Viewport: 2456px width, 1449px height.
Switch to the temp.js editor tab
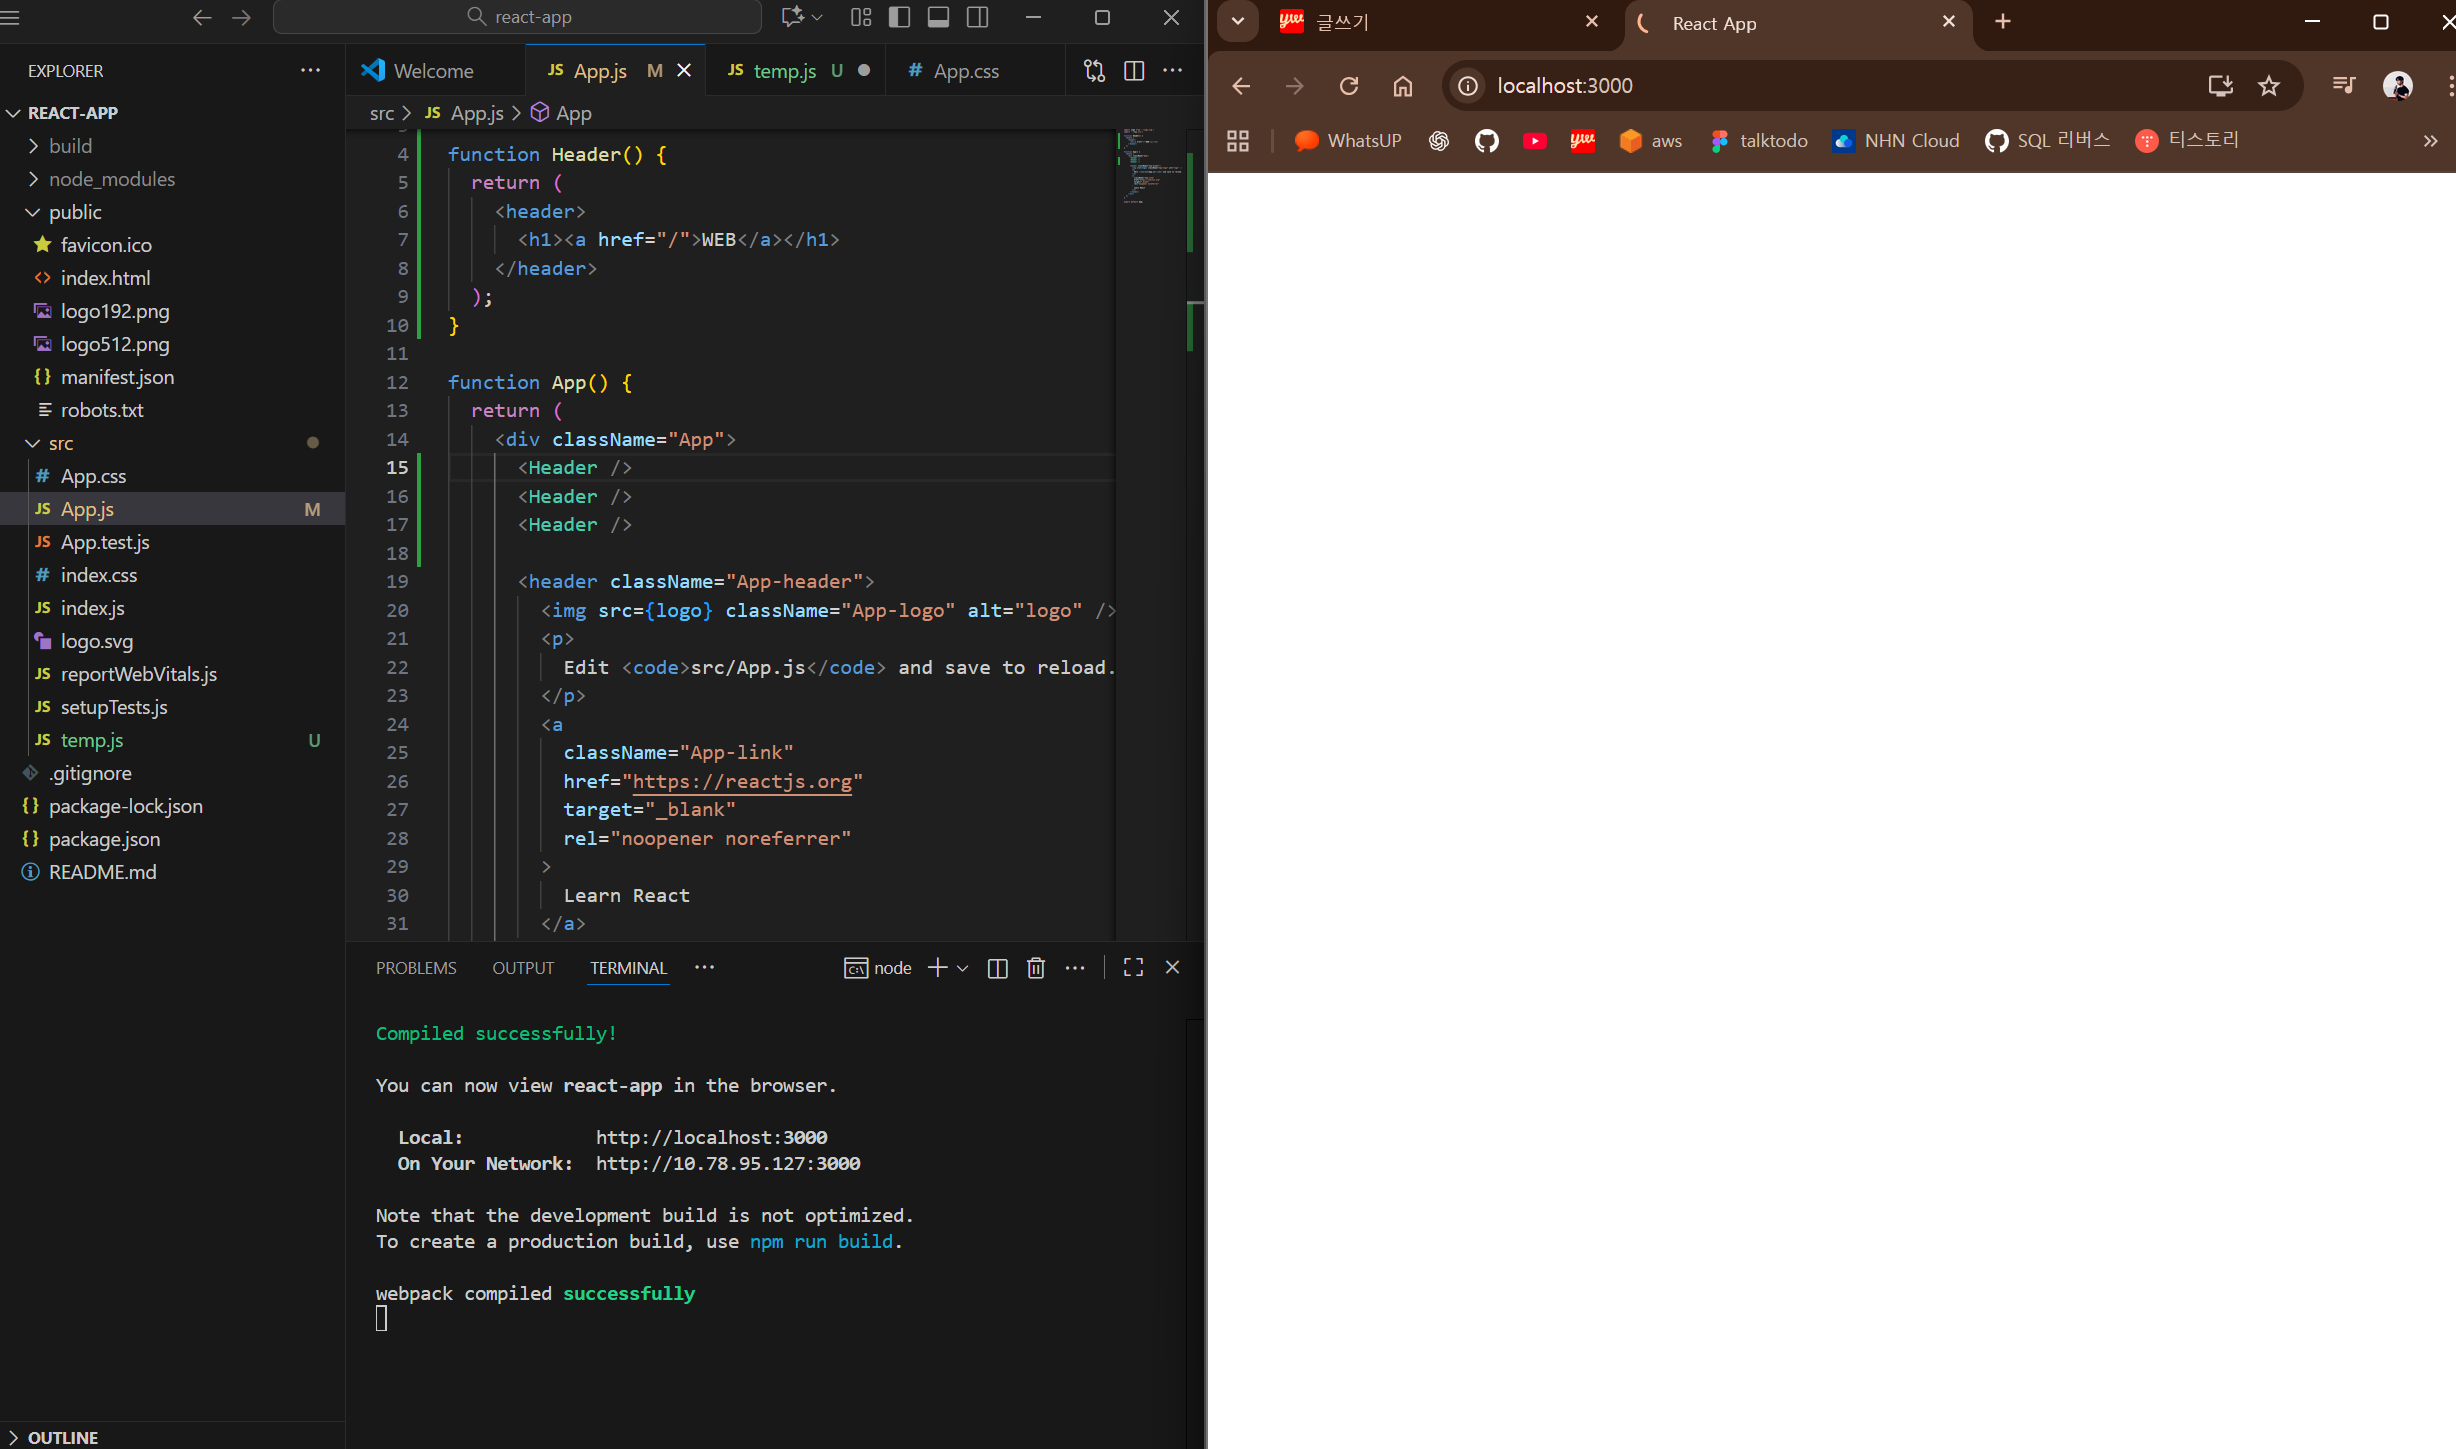coord(784,71)
